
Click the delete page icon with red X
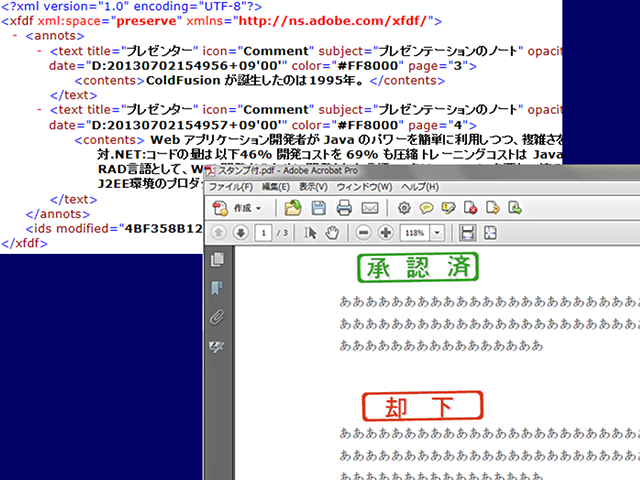[471, 208]
